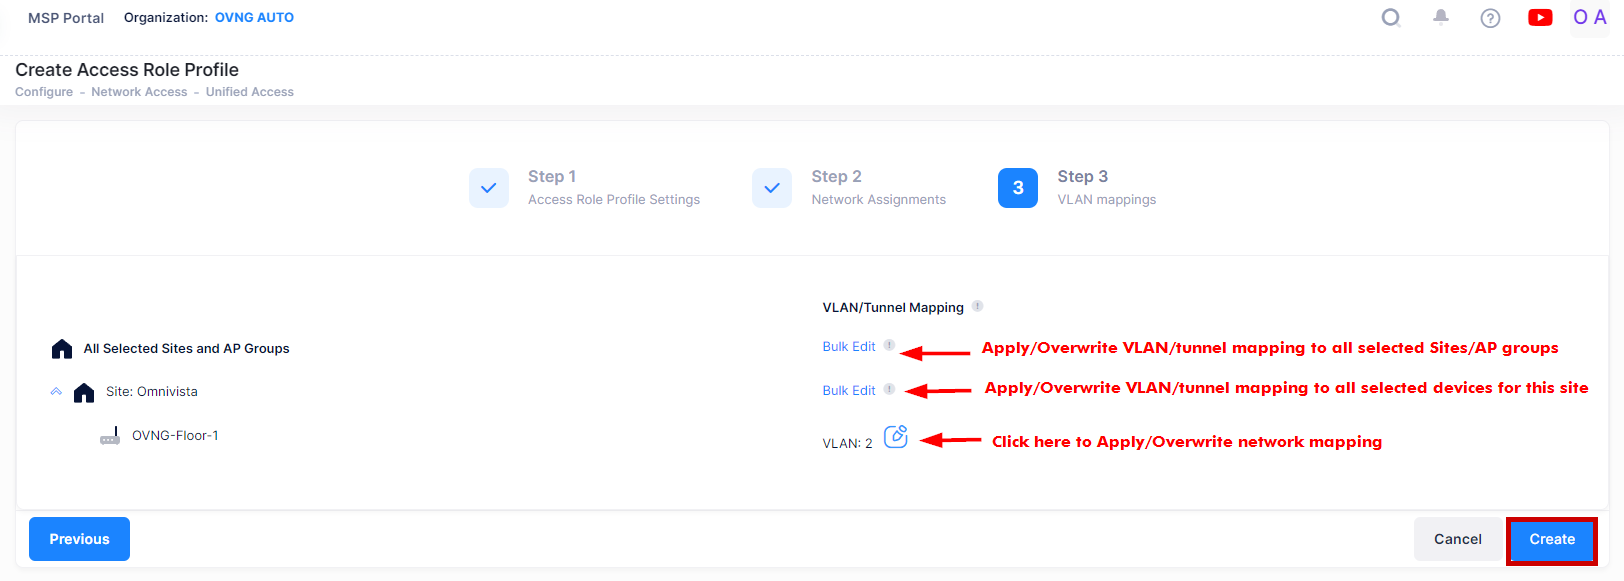The image size is (1624, 581).
Task: Go to MSP Portal
Action: tap(66, 18)
